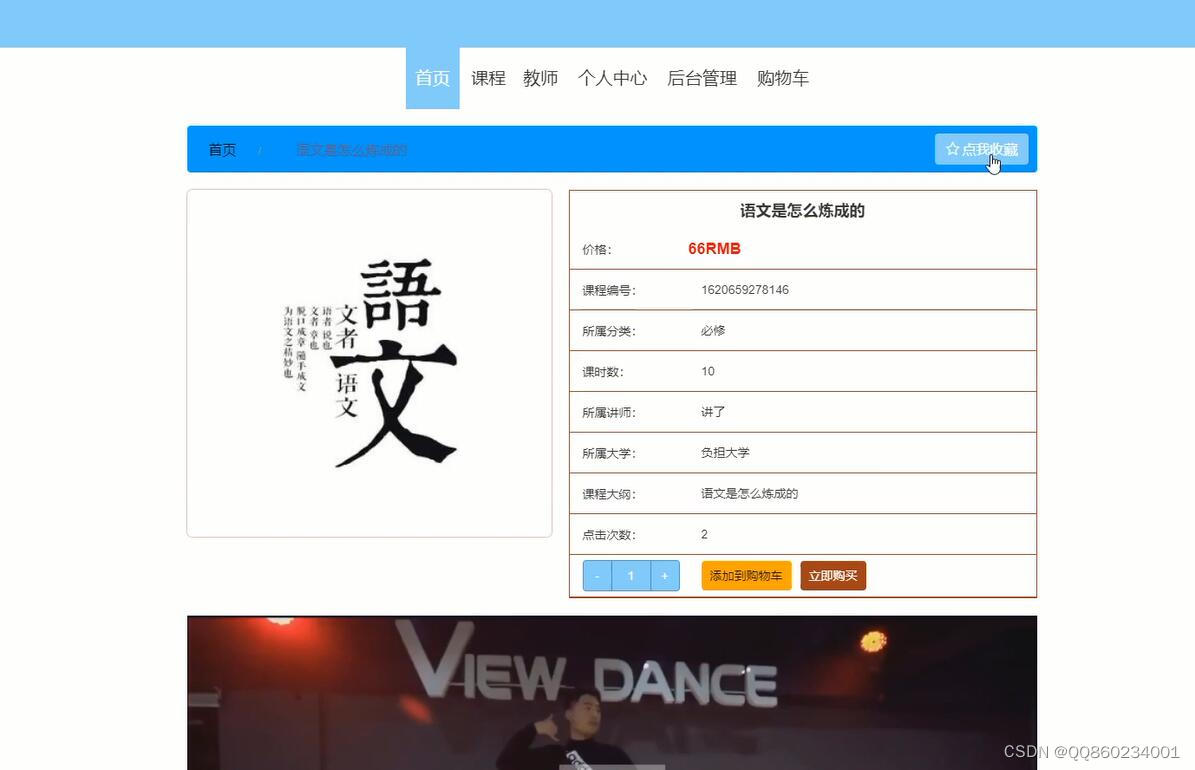Open 首页 from the breadcrumb trail

point(222,149)
